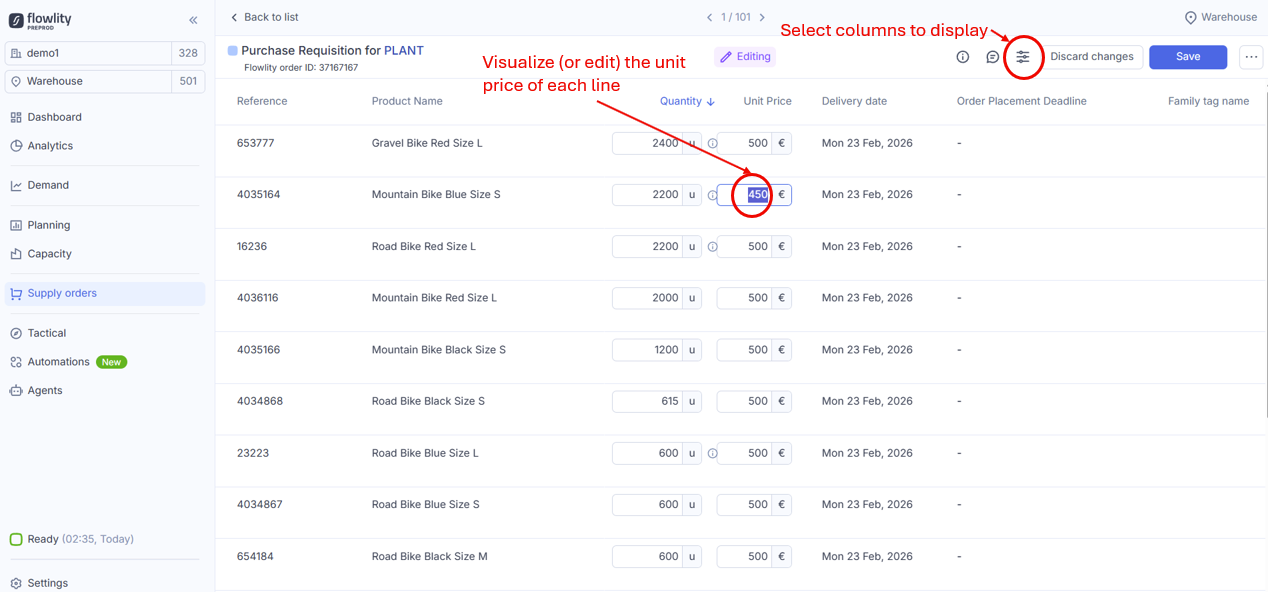This screenshot has height=607, width=1272.
Task: Discard changes to the requisition
Action: tap(1091, 57)
